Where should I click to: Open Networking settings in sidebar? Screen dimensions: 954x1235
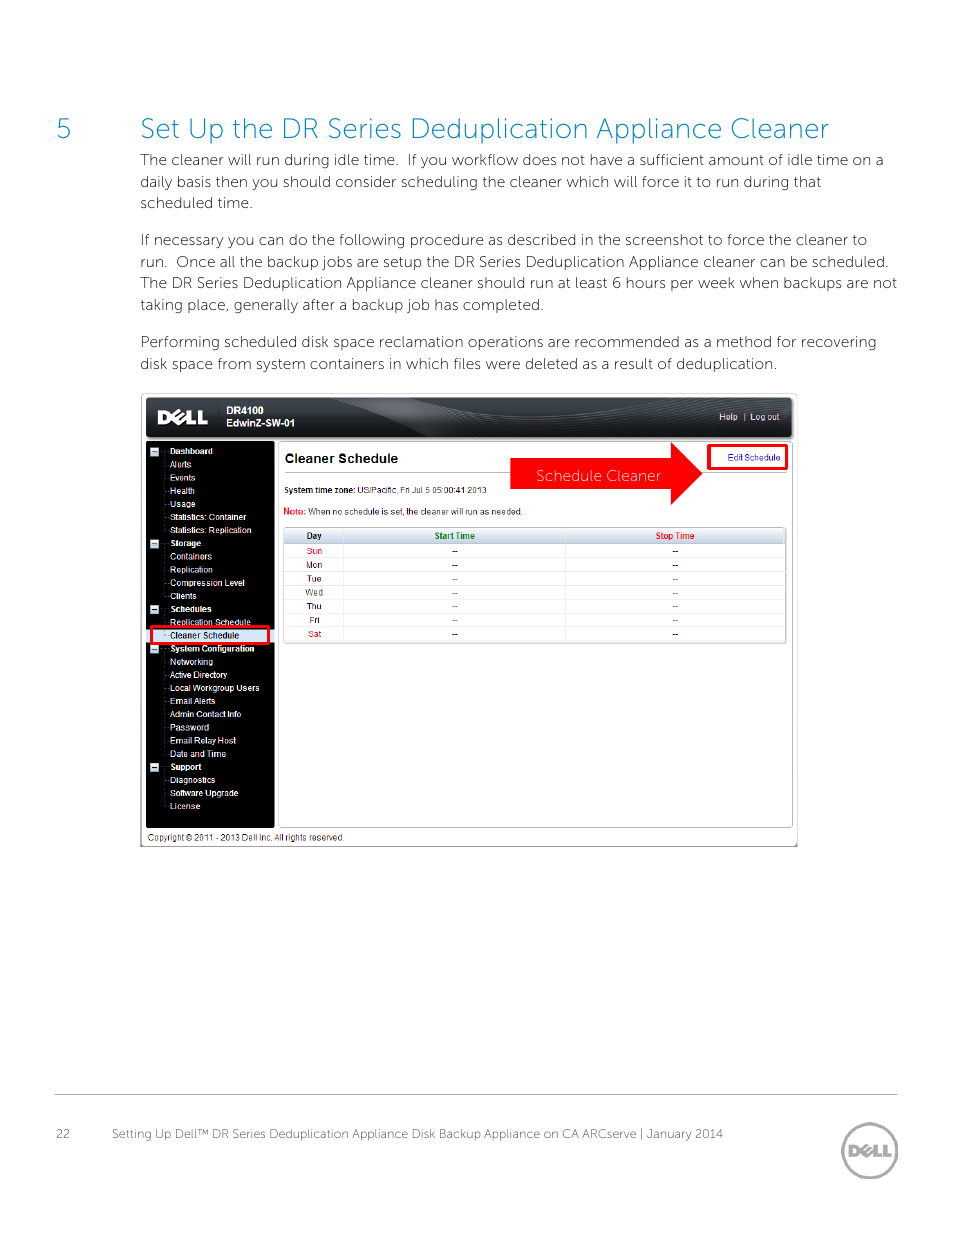click(x=191, y=662)
